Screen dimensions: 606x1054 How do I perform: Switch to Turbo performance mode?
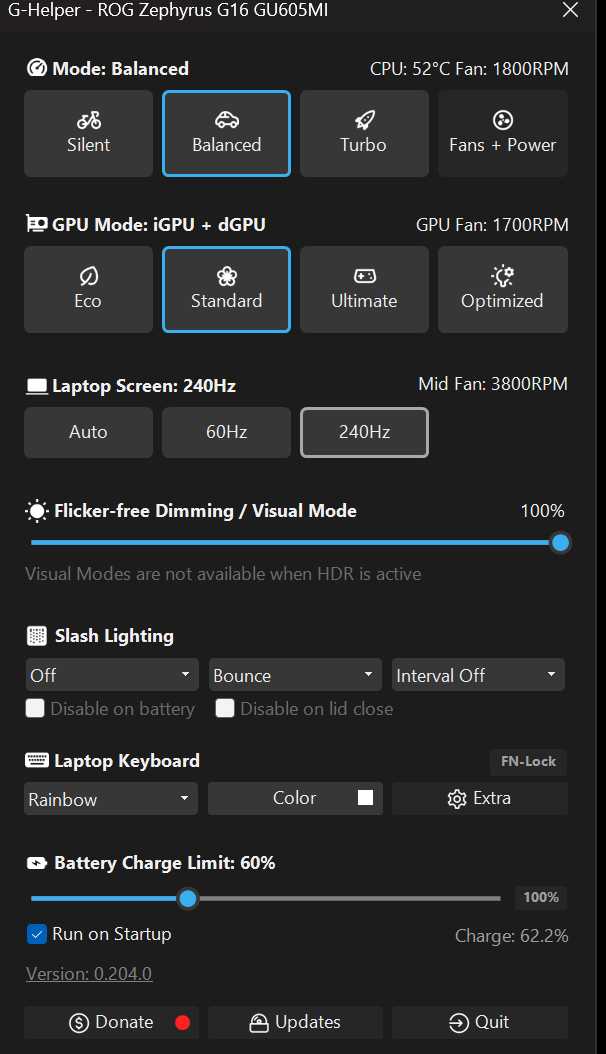click(x=364, y=134)
